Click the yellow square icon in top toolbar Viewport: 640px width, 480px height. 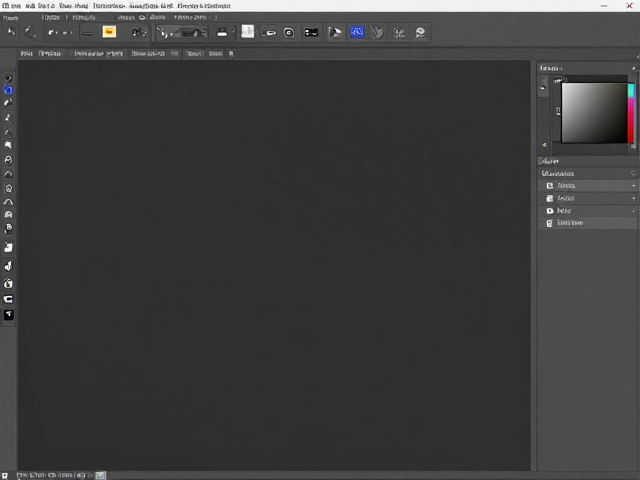point(109,32)
